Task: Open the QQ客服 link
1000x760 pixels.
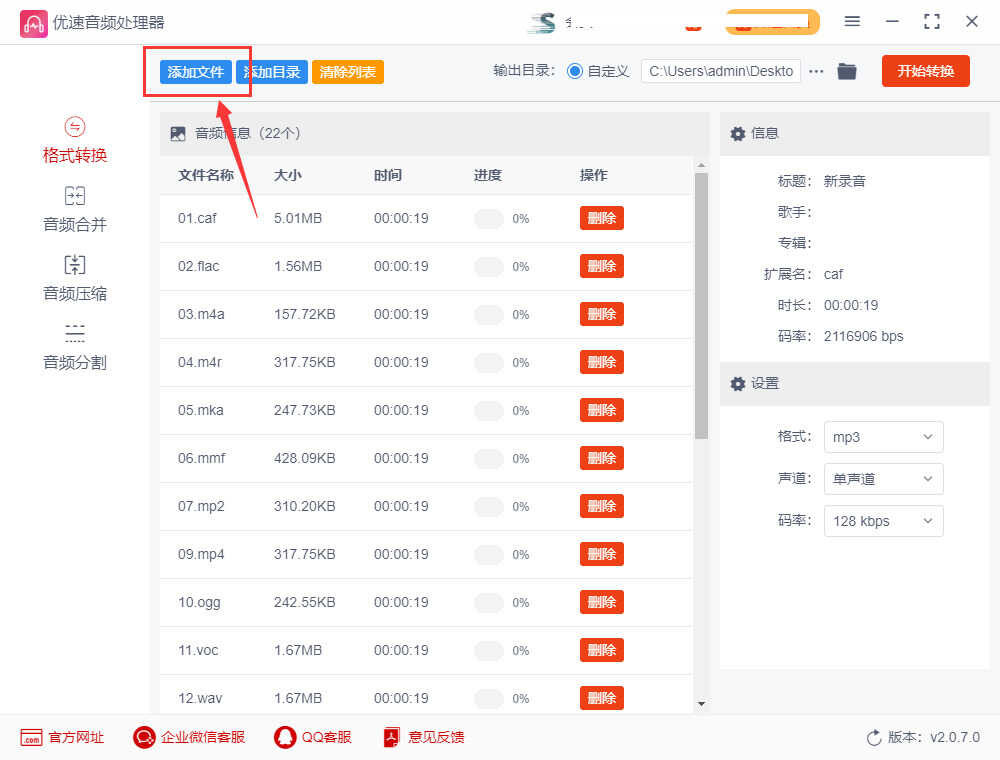Action: coord(312,737)
